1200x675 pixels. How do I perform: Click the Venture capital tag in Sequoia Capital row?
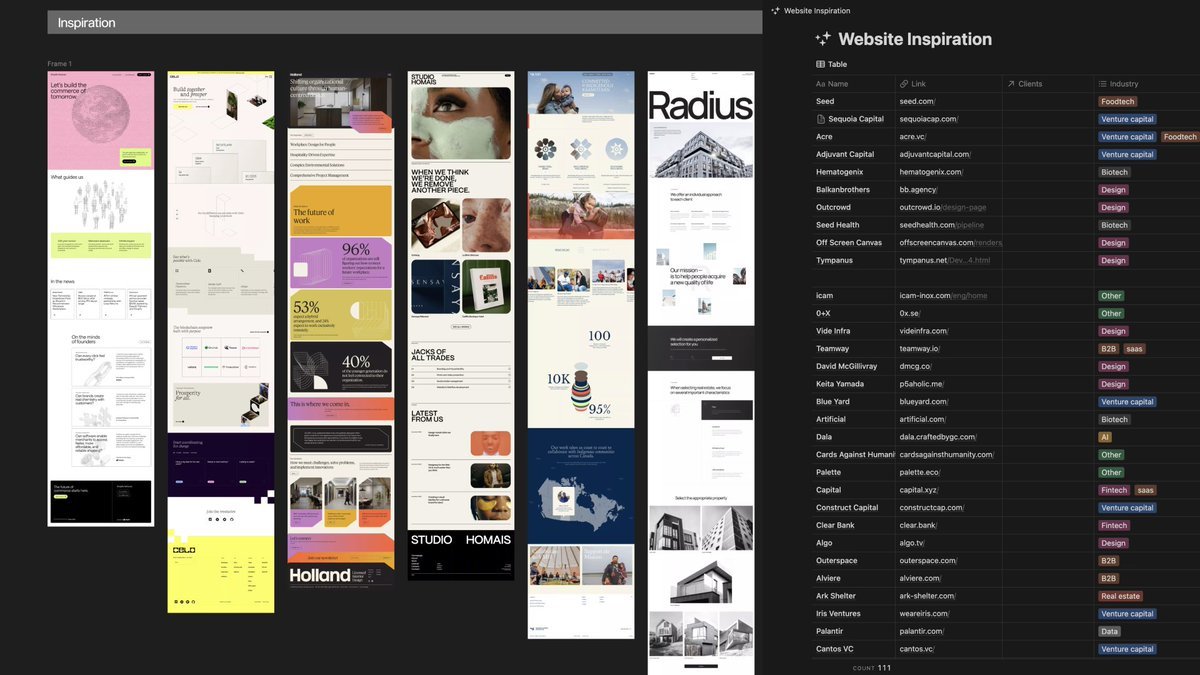1127,119
